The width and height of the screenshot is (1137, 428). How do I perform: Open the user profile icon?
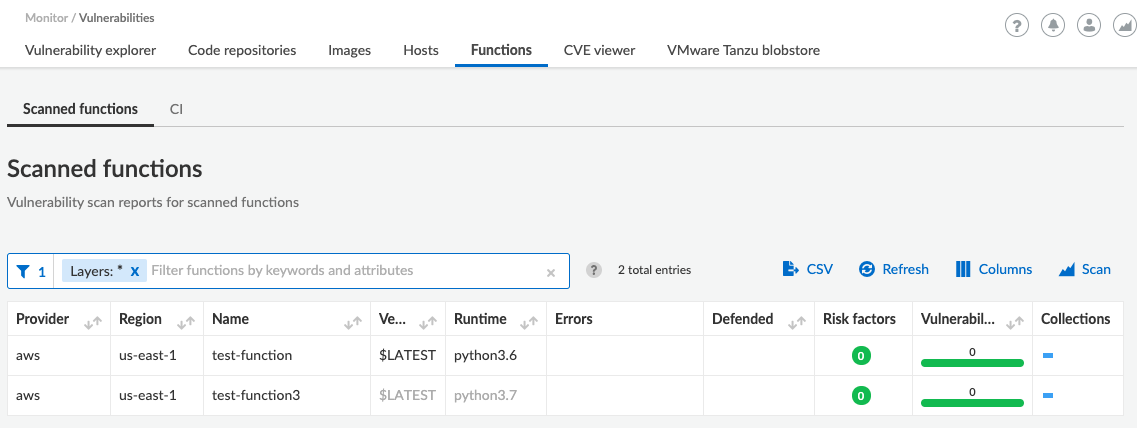(x=1088, y=26)
